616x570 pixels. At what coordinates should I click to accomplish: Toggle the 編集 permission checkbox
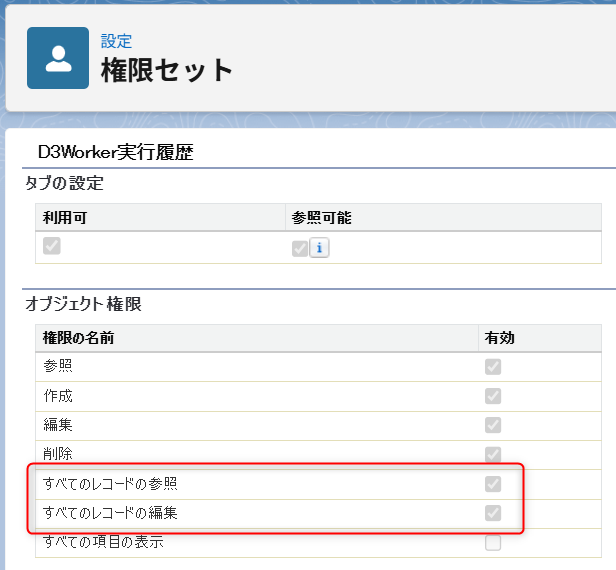click(x=493, y=425)
